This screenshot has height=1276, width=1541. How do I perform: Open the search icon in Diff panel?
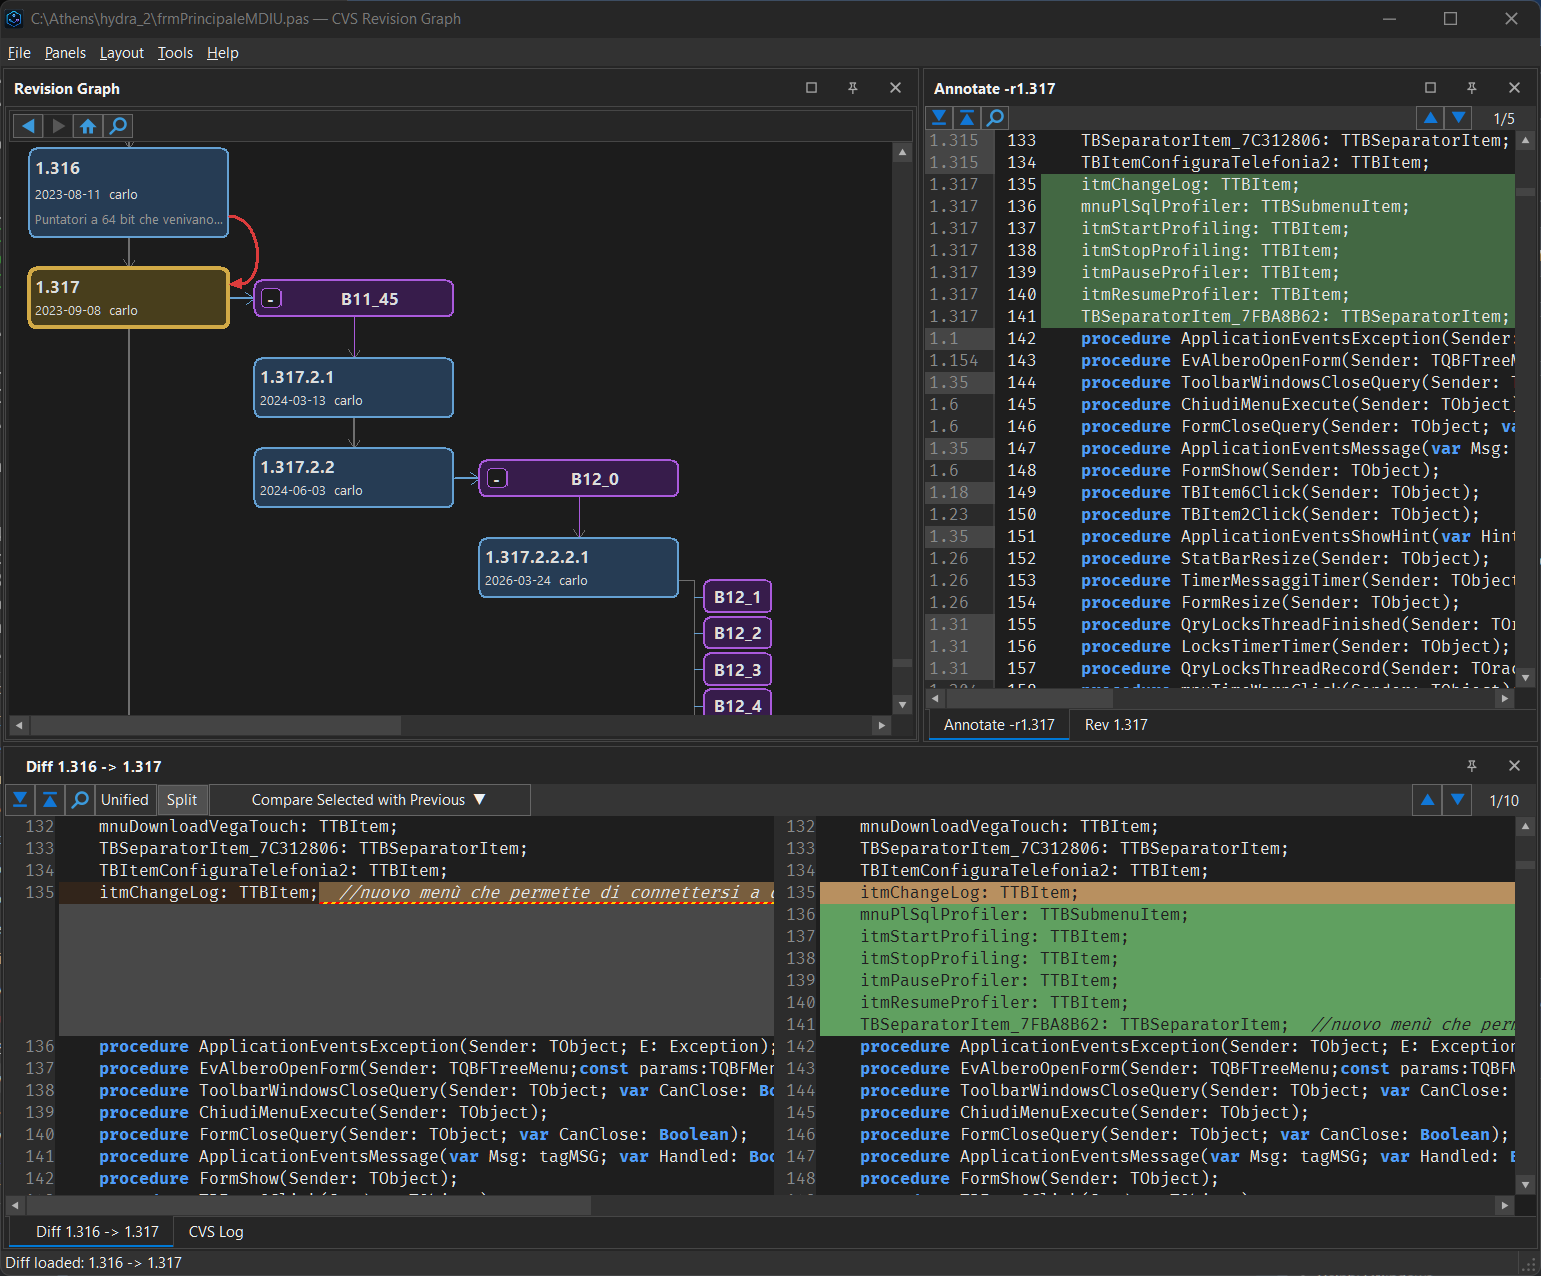click(x=80, y=800)
